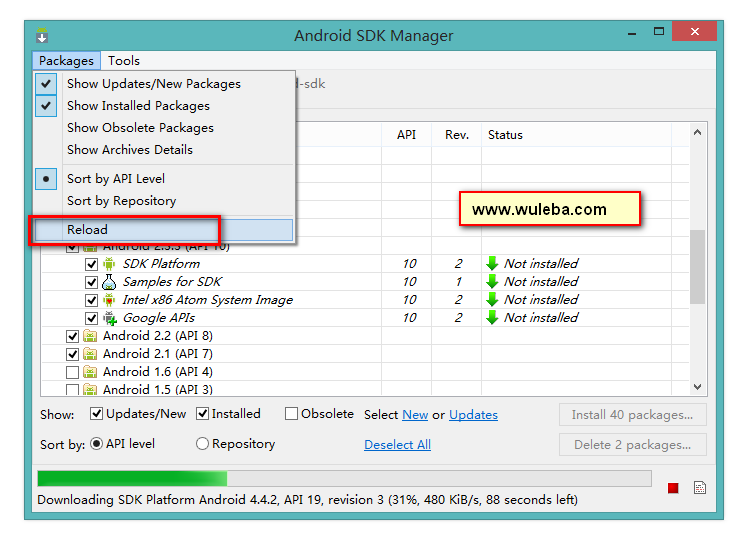The image size is (745, 542).
Task: Select the Google APIs row name
Action: pyautogui.click(x=159, y=318)
